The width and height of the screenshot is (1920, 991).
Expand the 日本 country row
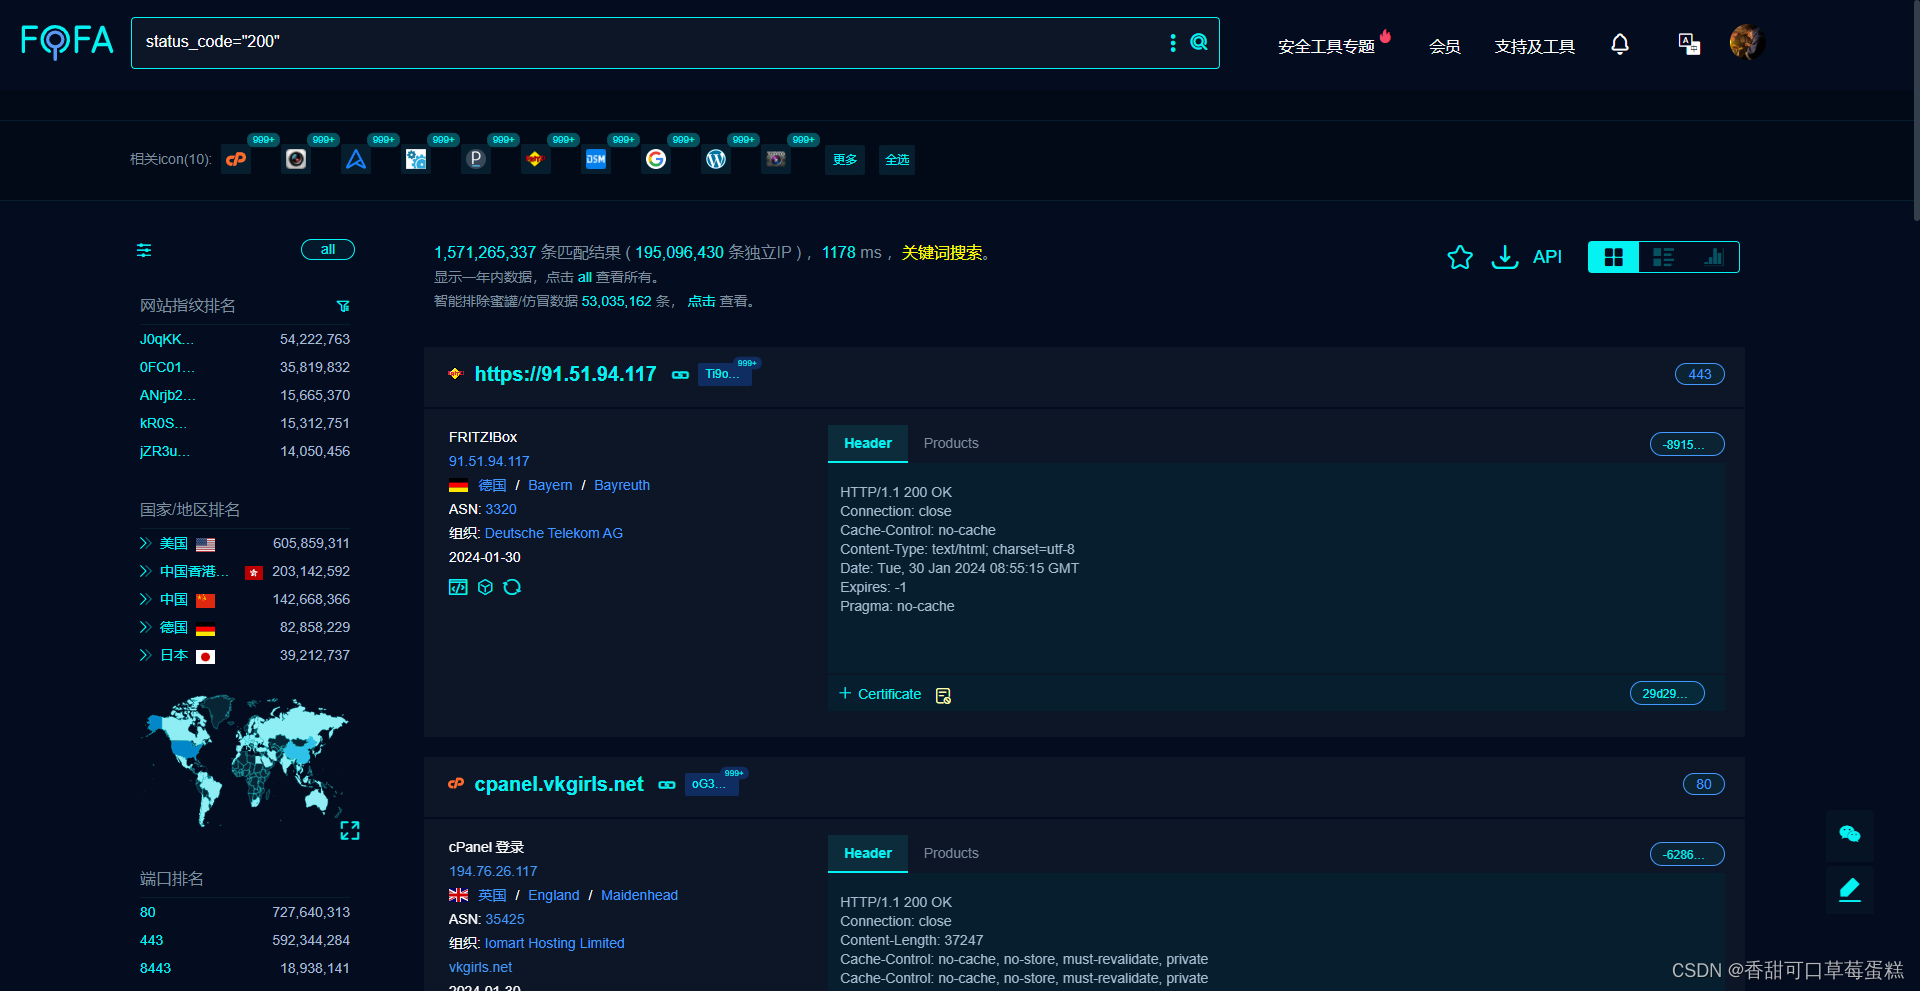pyautogui.click(x=145, y=655)
